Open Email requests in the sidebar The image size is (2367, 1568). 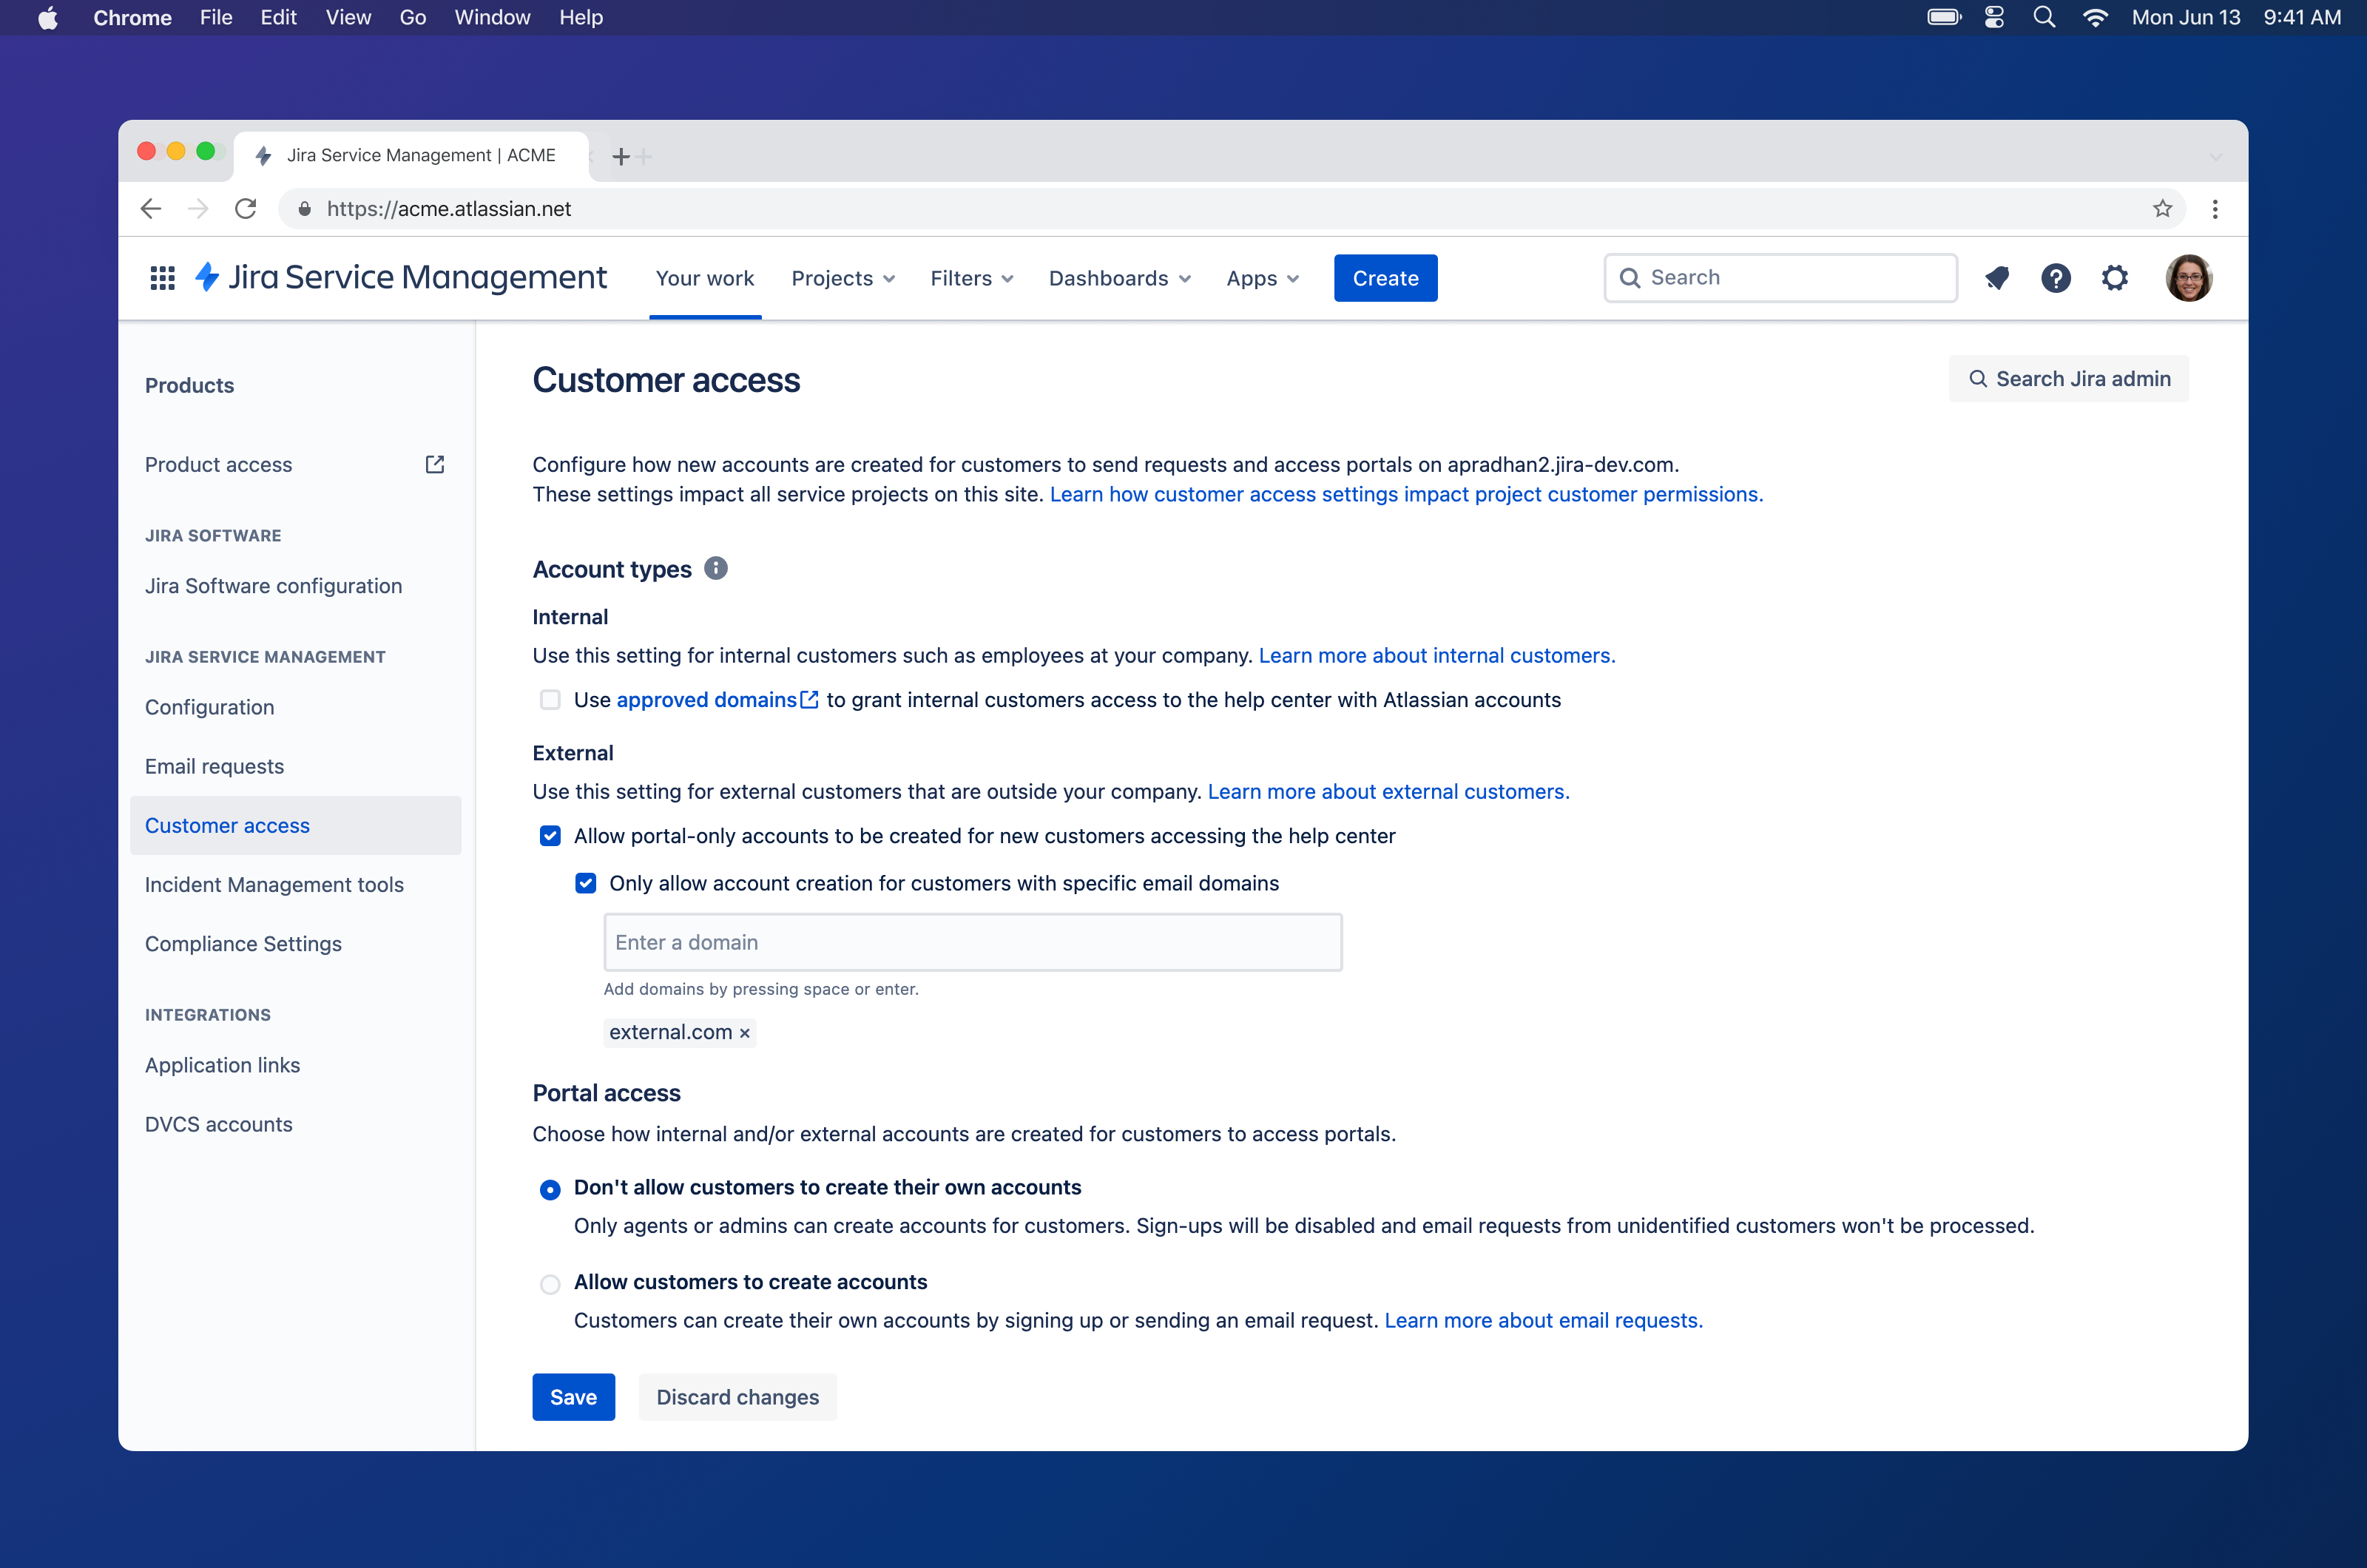[x=214, y=766]
